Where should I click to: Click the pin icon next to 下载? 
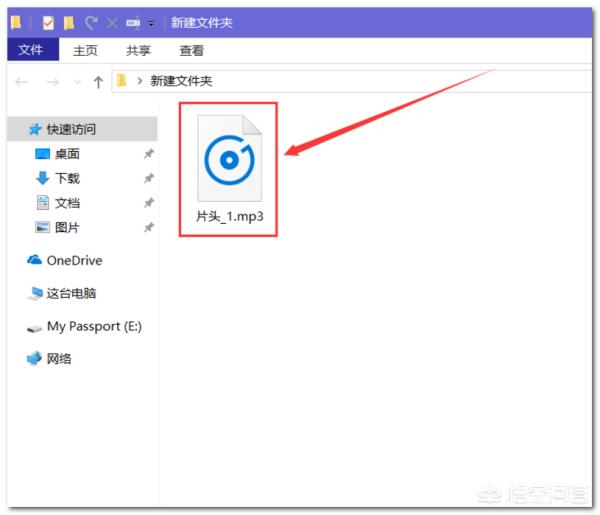148,178
